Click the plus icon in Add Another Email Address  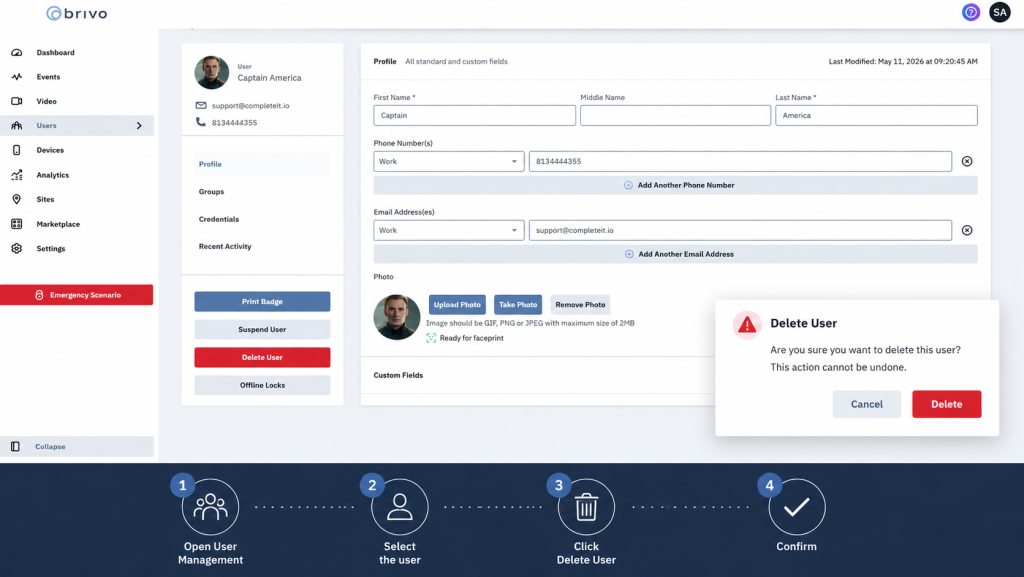pyautogui.click(x=629, y=254)
